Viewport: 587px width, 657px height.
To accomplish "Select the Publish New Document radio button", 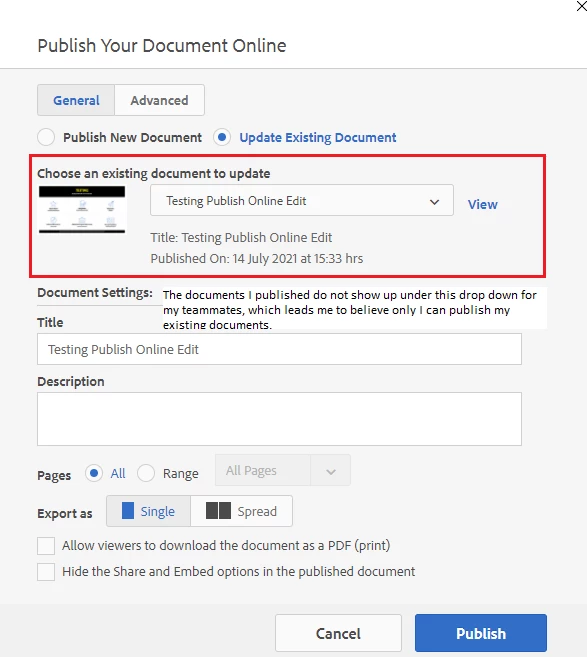I will click(x=46, y=137).
